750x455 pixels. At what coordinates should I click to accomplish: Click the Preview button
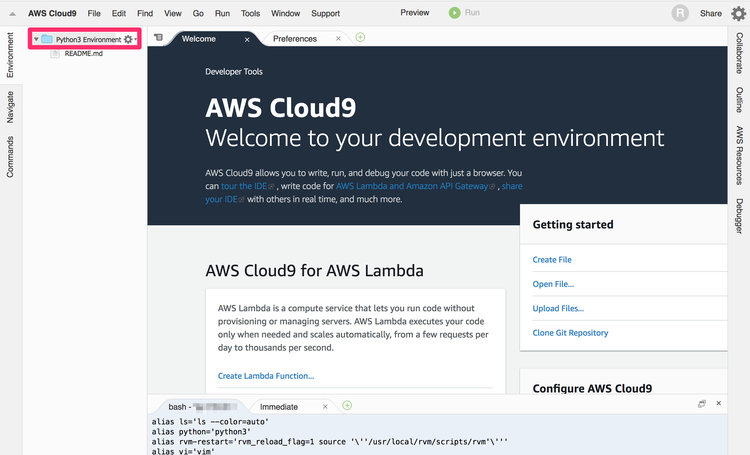pos(415,13)
